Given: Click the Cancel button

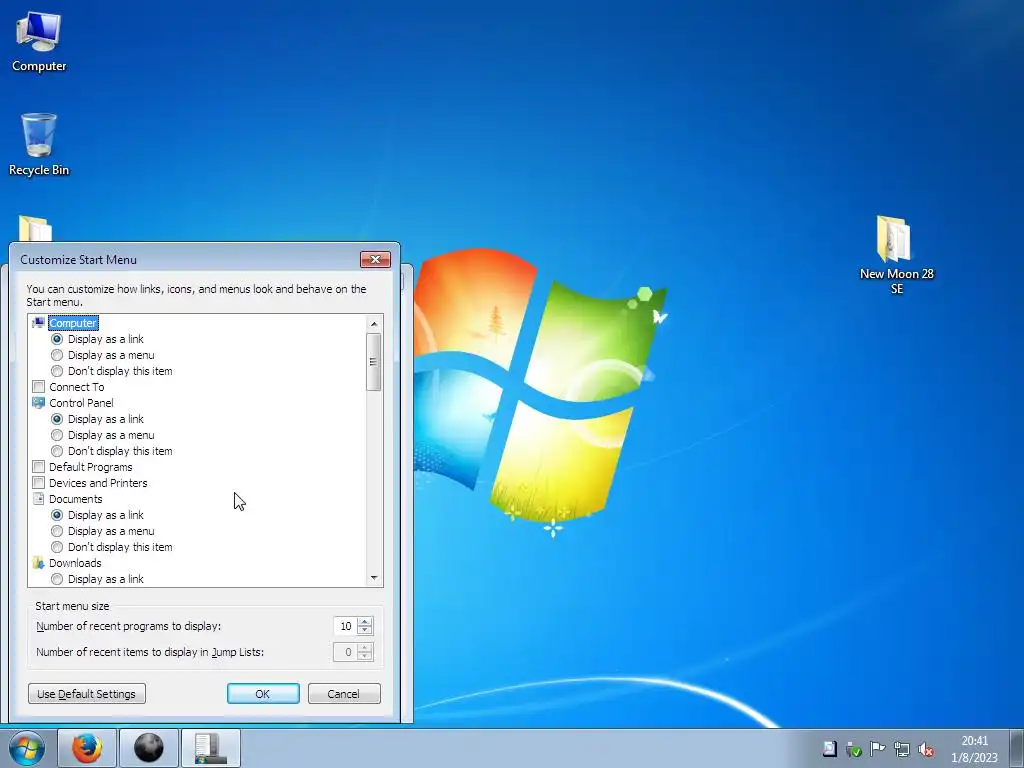Looking at the screenshot, I should click(344, 694).
